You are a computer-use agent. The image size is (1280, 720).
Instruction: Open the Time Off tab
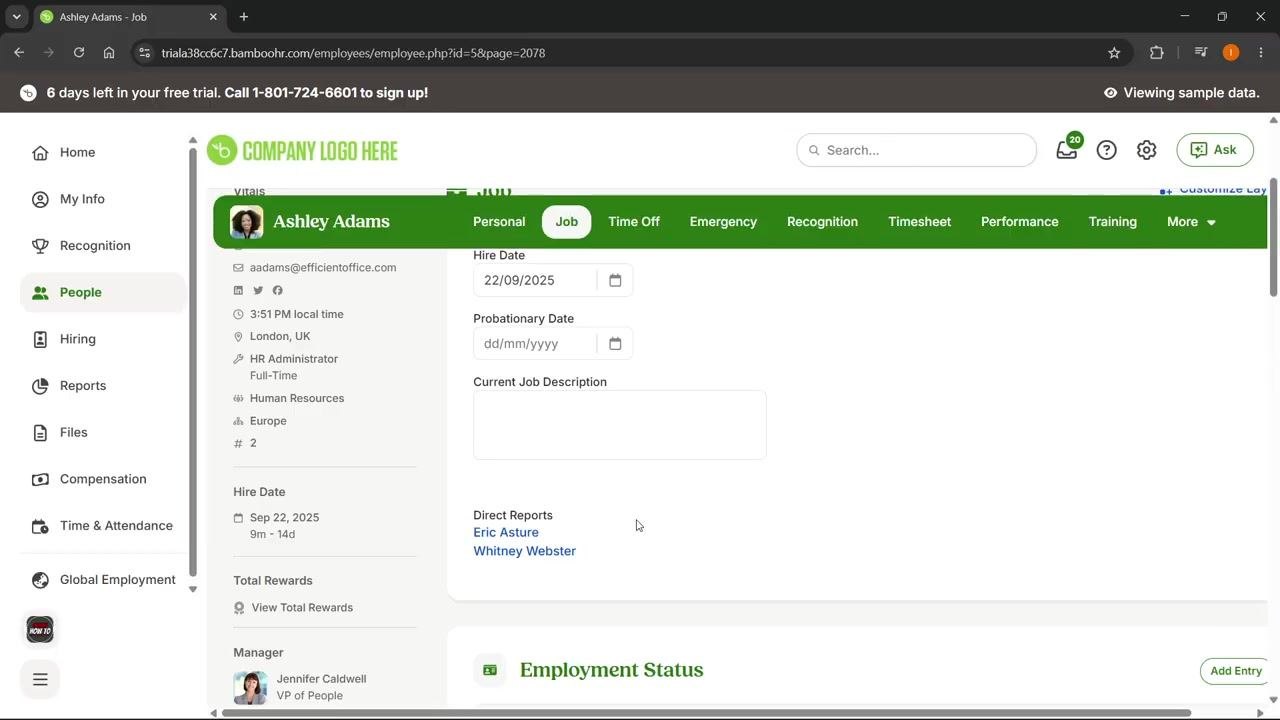634,222
